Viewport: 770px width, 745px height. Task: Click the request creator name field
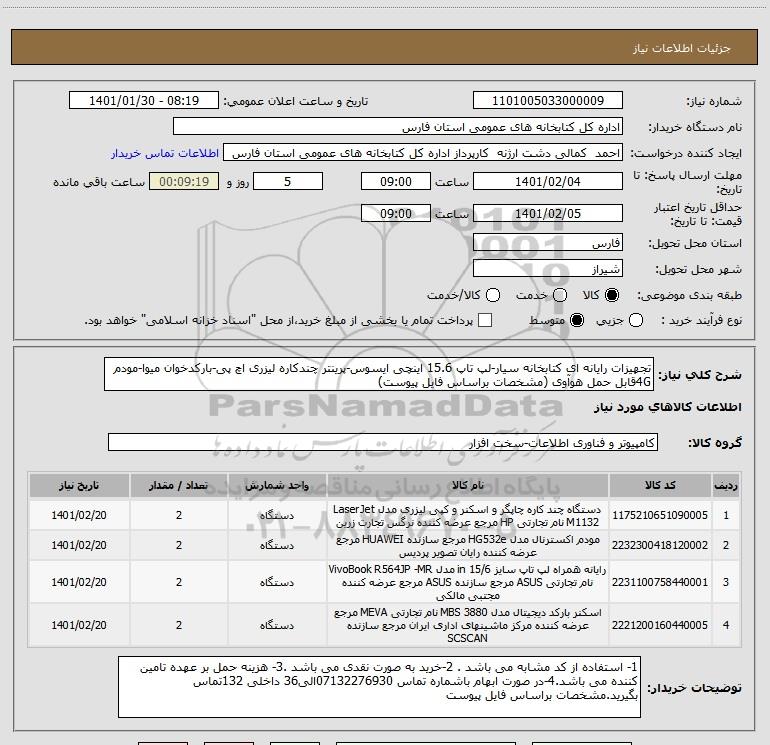pos(423,153)
